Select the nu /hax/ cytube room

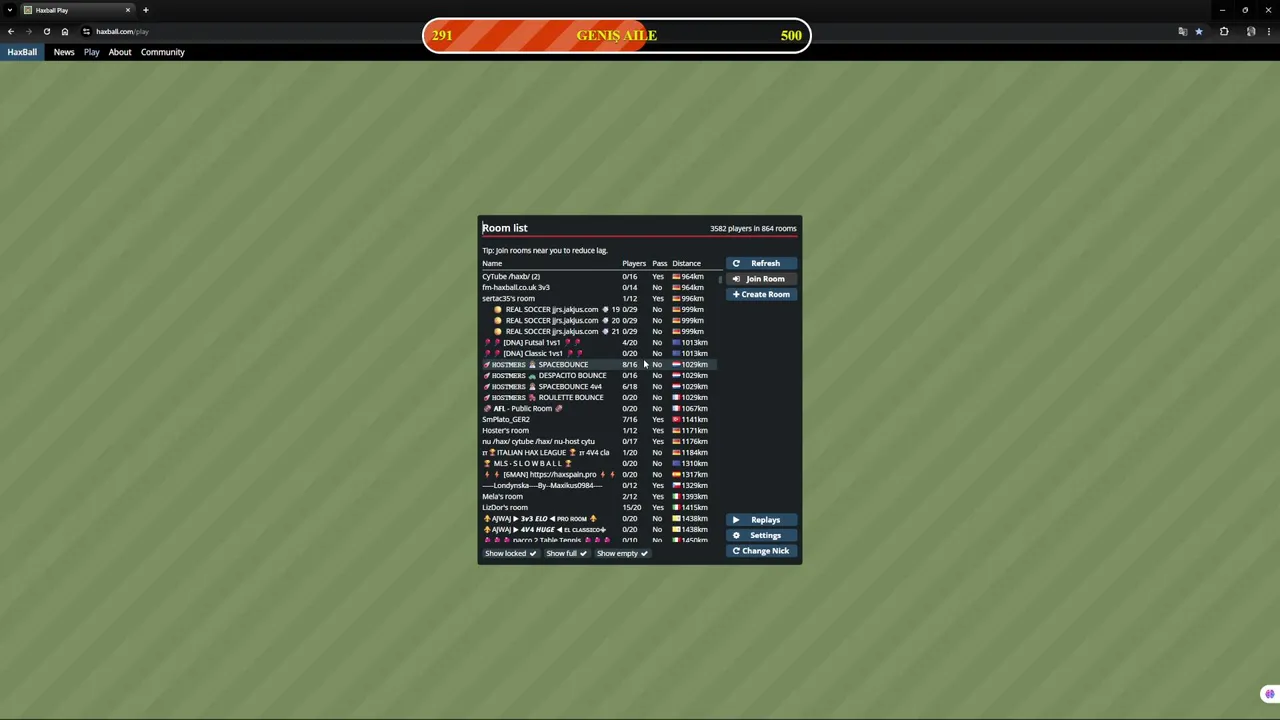(x=598, y=441)
